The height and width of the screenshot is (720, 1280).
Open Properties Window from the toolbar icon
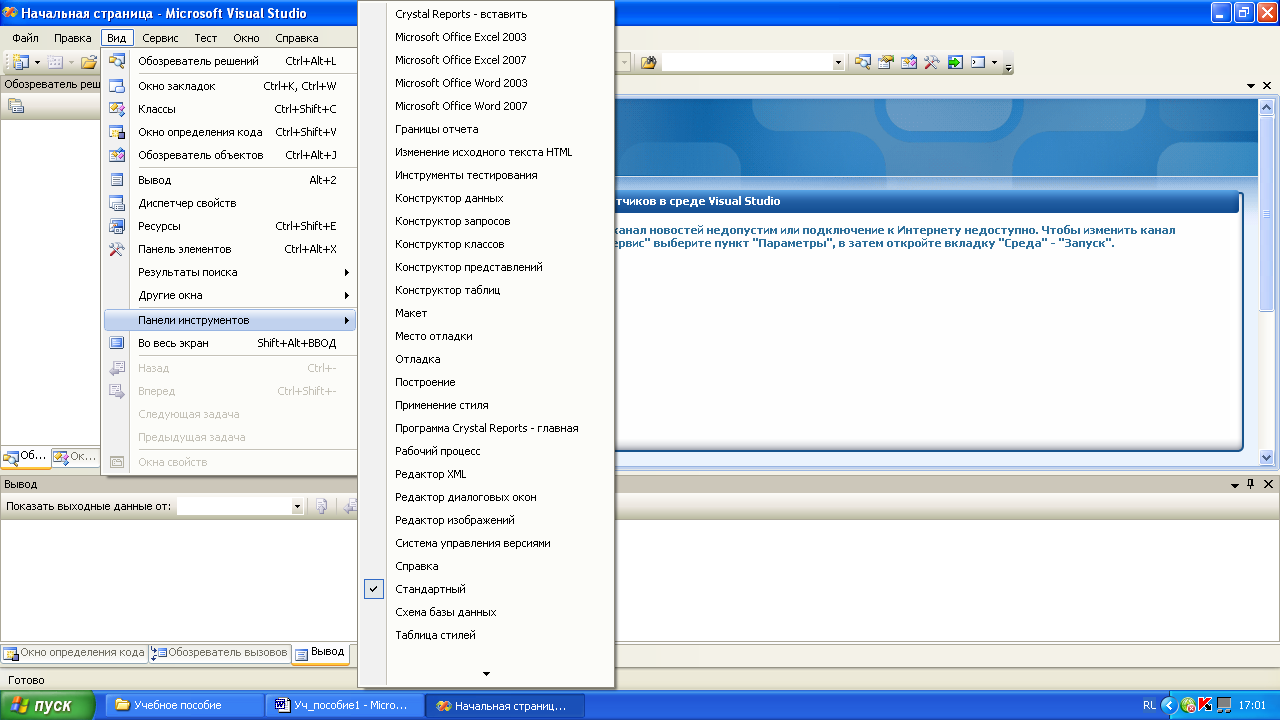coord(886,62)
